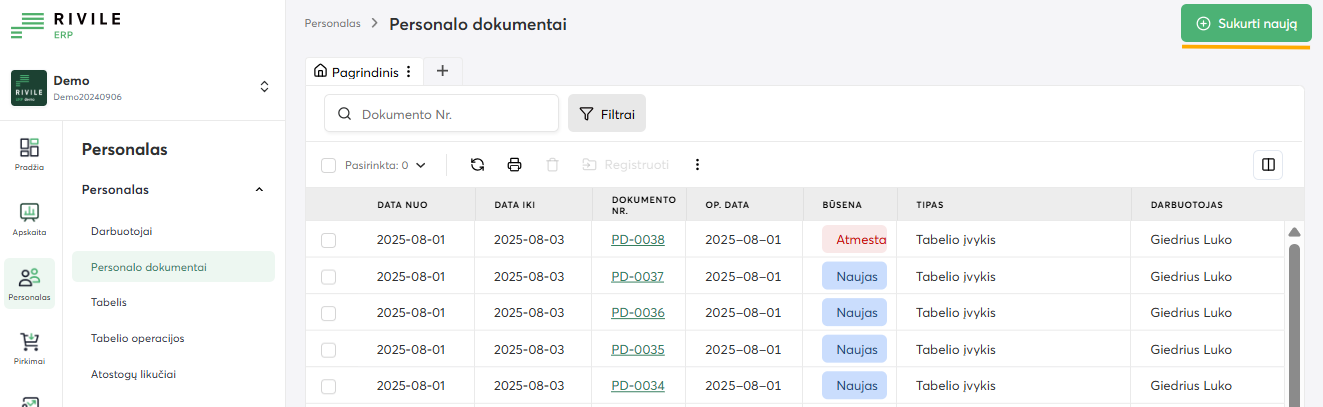Screen dimensions: 1323x407
Task: Open document link PD-0037
Action: point(637,276)
